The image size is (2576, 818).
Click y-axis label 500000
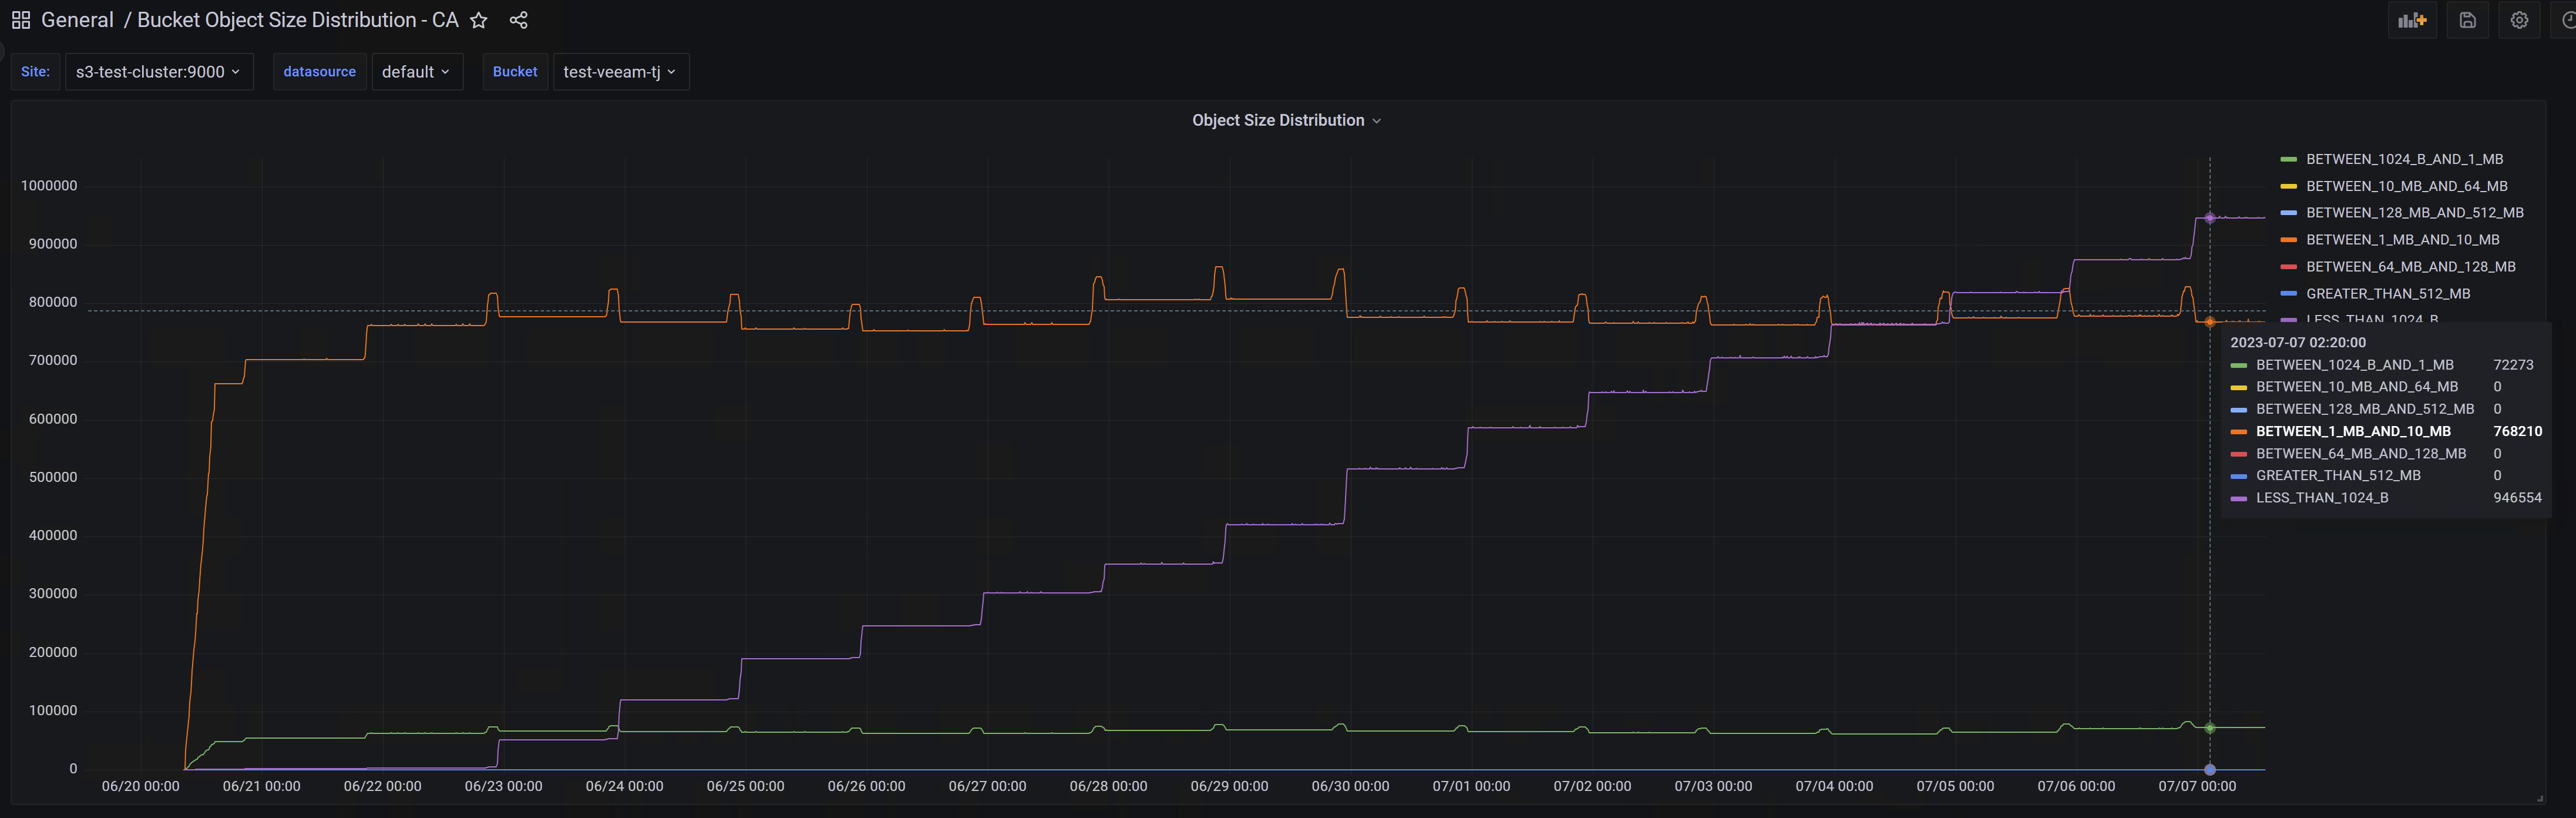[53, 477]
